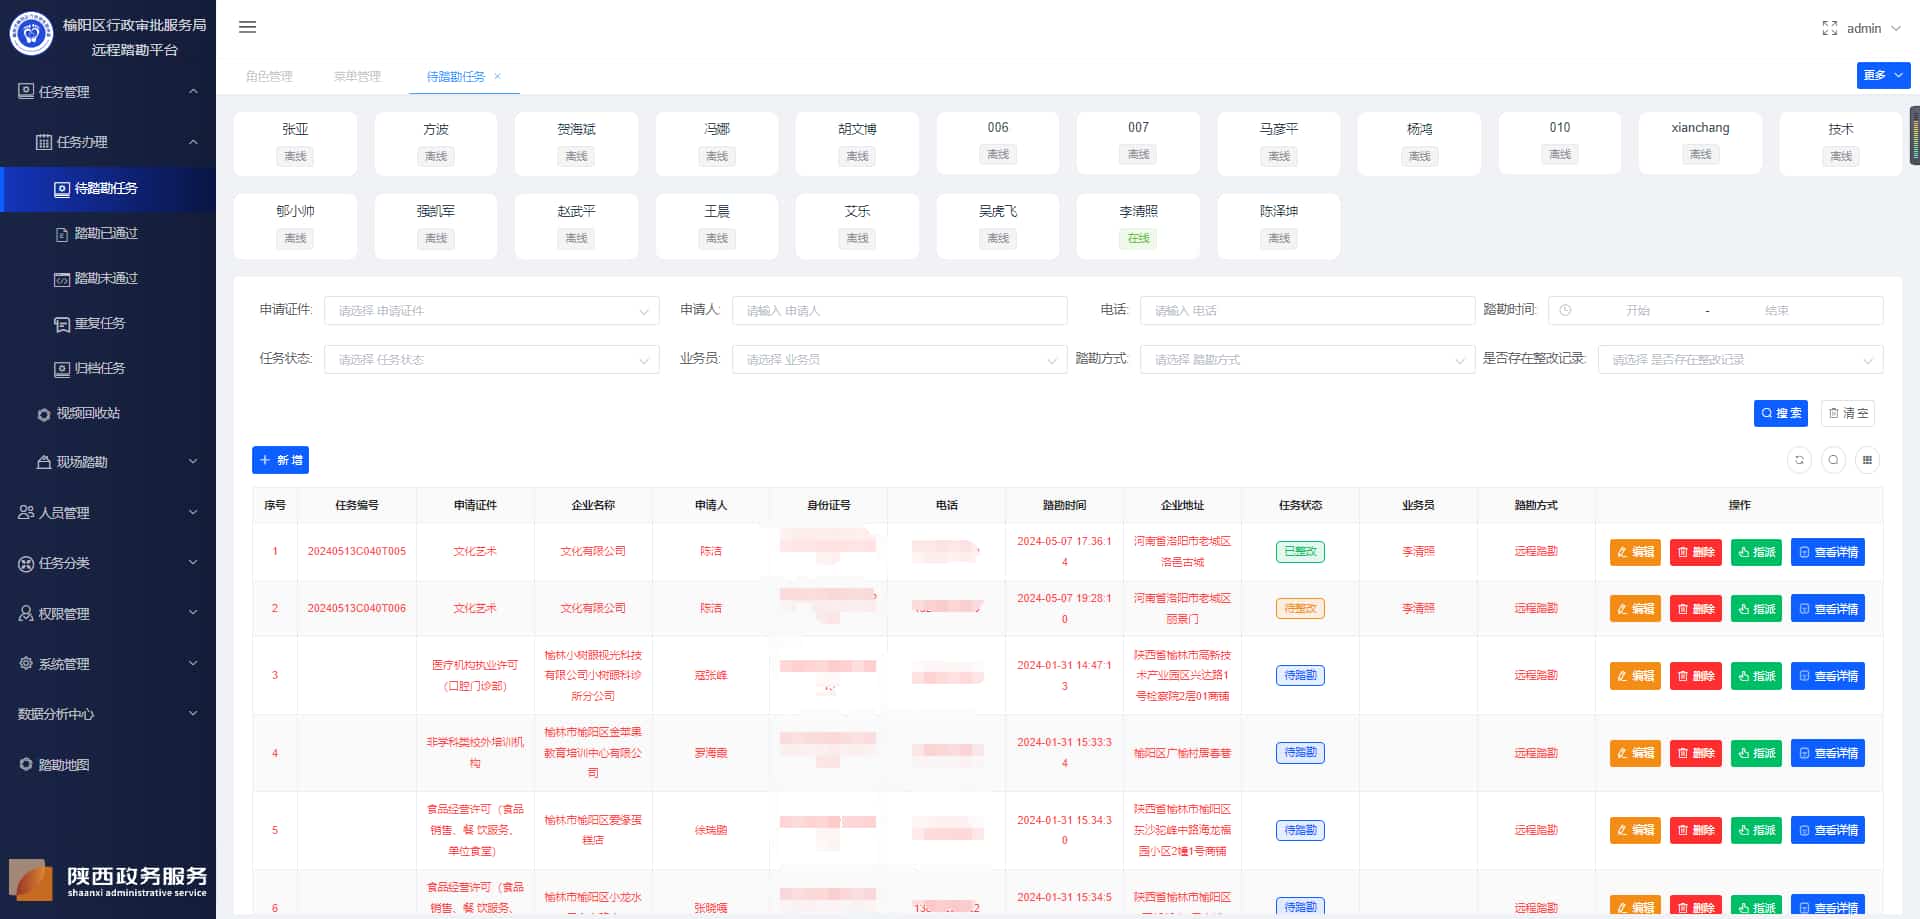Open the column settings grid icon
1920x919 pixels.
tap(1867, 460)
